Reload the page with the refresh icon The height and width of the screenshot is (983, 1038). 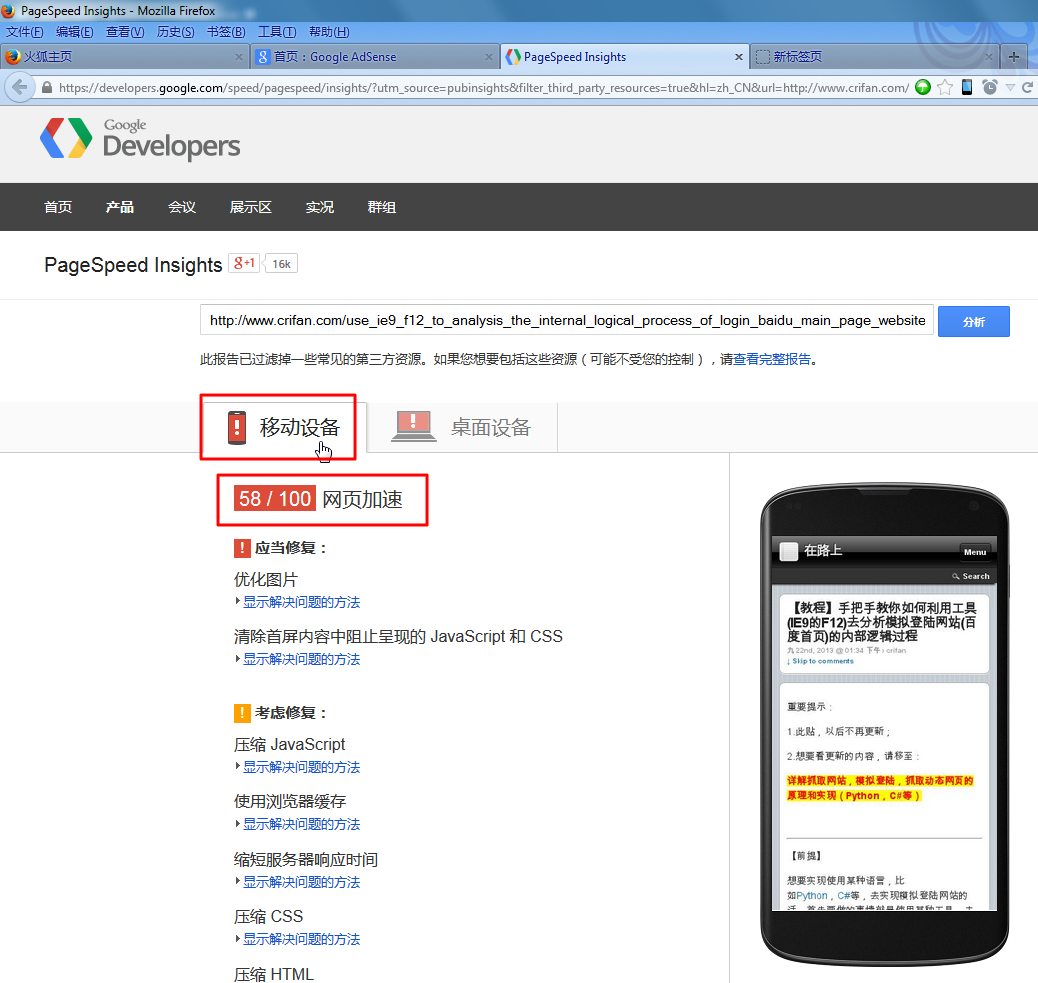[x=1027, y=87]
